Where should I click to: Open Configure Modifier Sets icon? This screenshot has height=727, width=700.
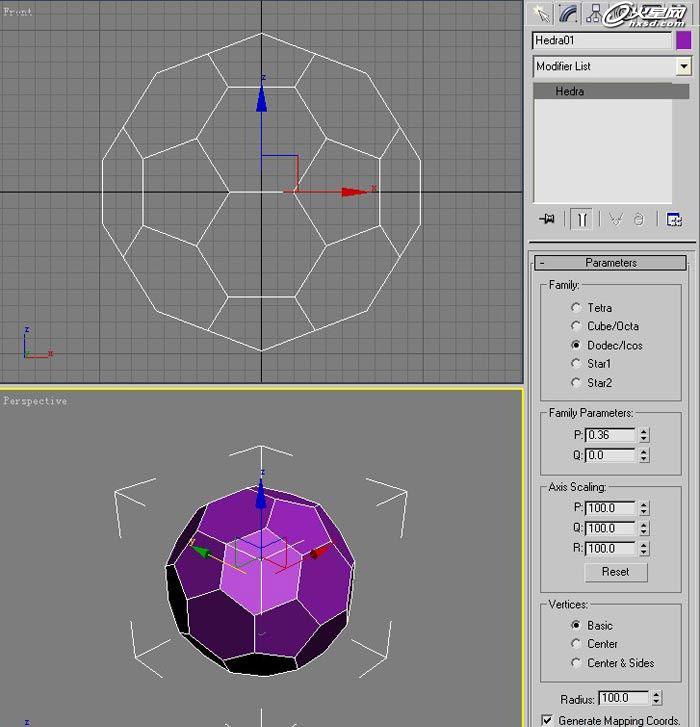pyautogui.click(x=674, y=219)
